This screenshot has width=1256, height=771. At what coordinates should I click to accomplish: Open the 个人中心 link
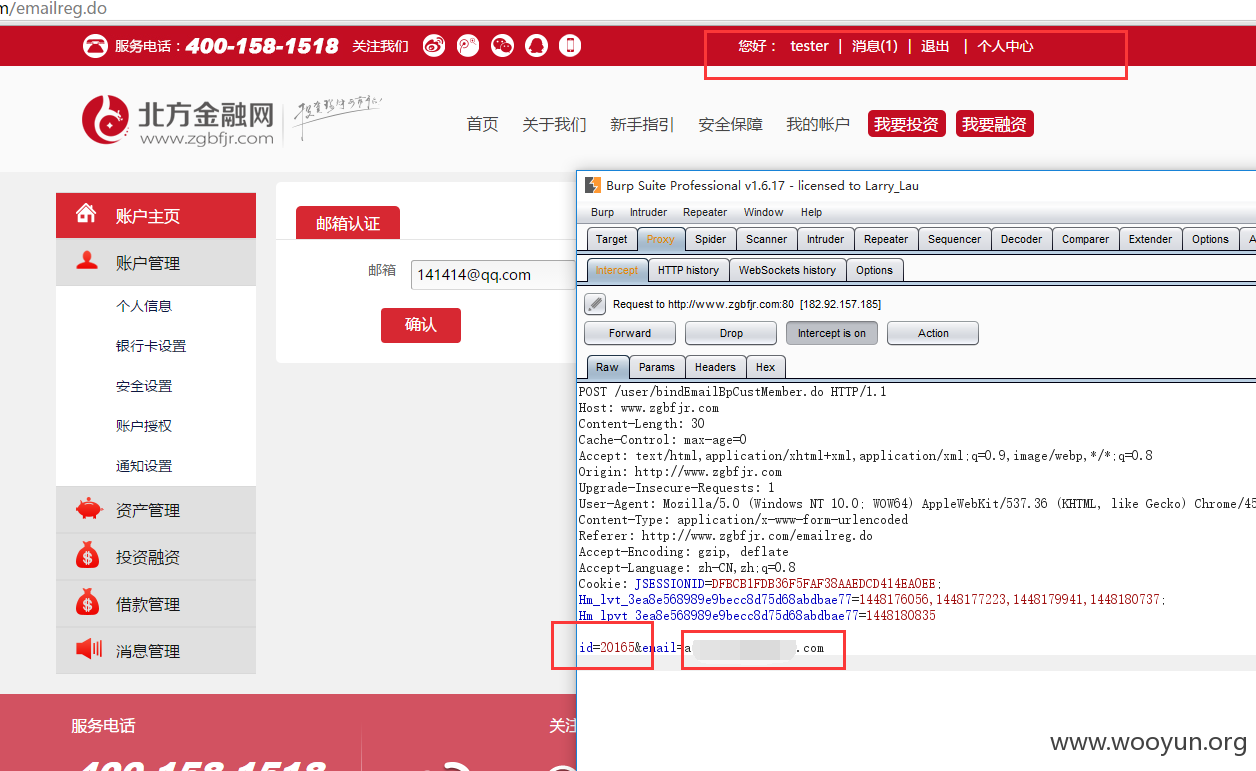click(1005, 46)
